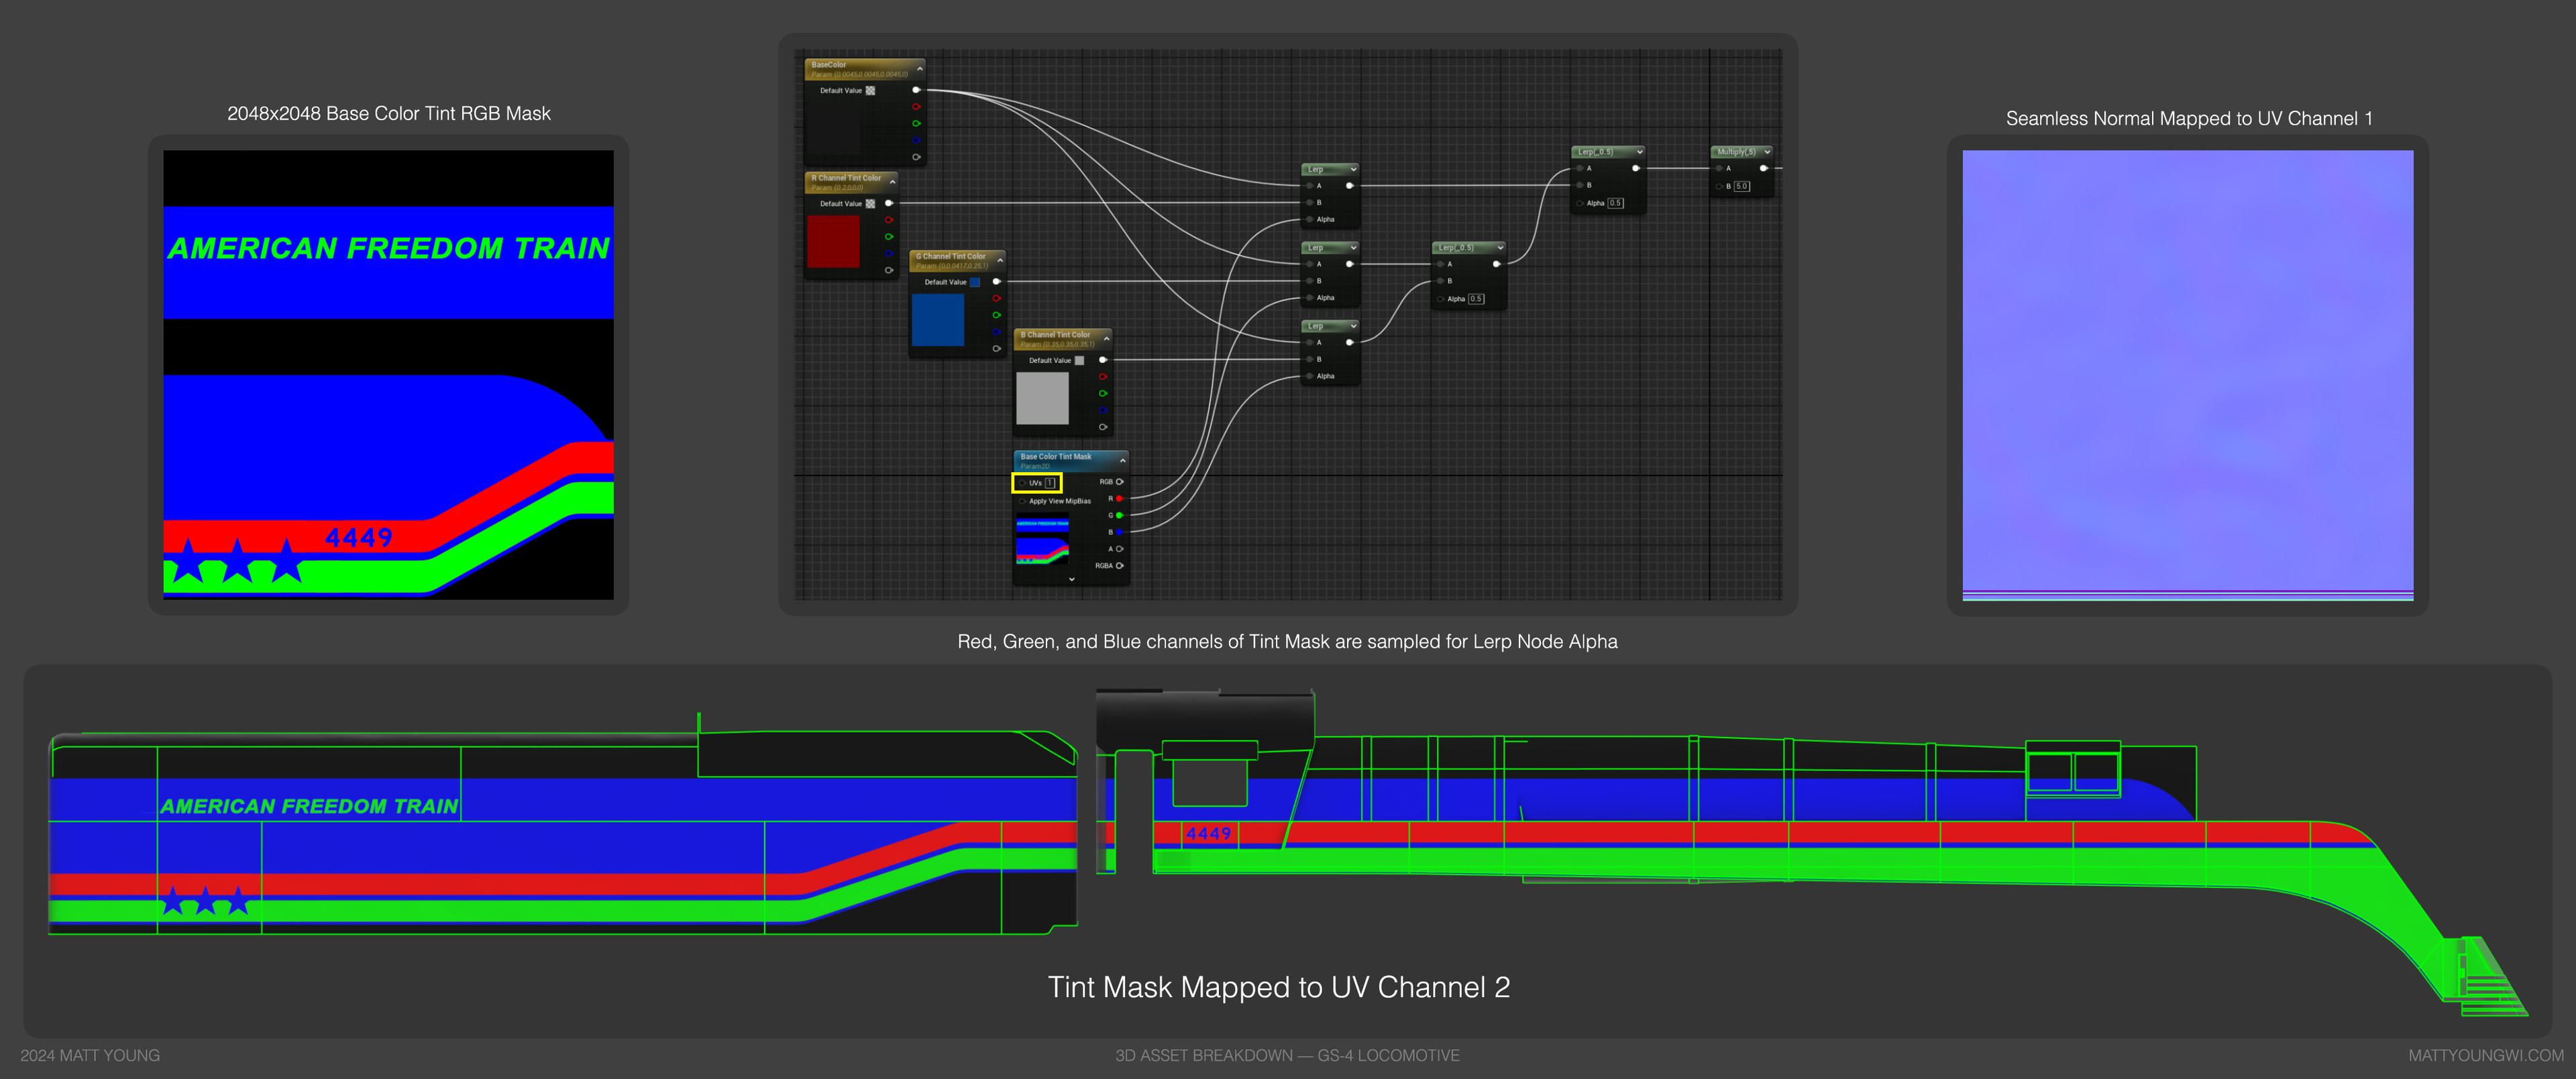Screen dimensions: 2576x1079
Task: Click R Channel Tint Color white output pin
Action: [x=889, y=203]
